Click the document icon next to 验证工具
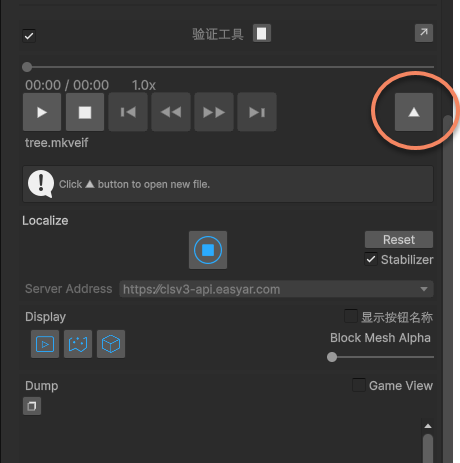Image resolution: width=460 pixels, height=463 pixels. click(x=262, y=33)
